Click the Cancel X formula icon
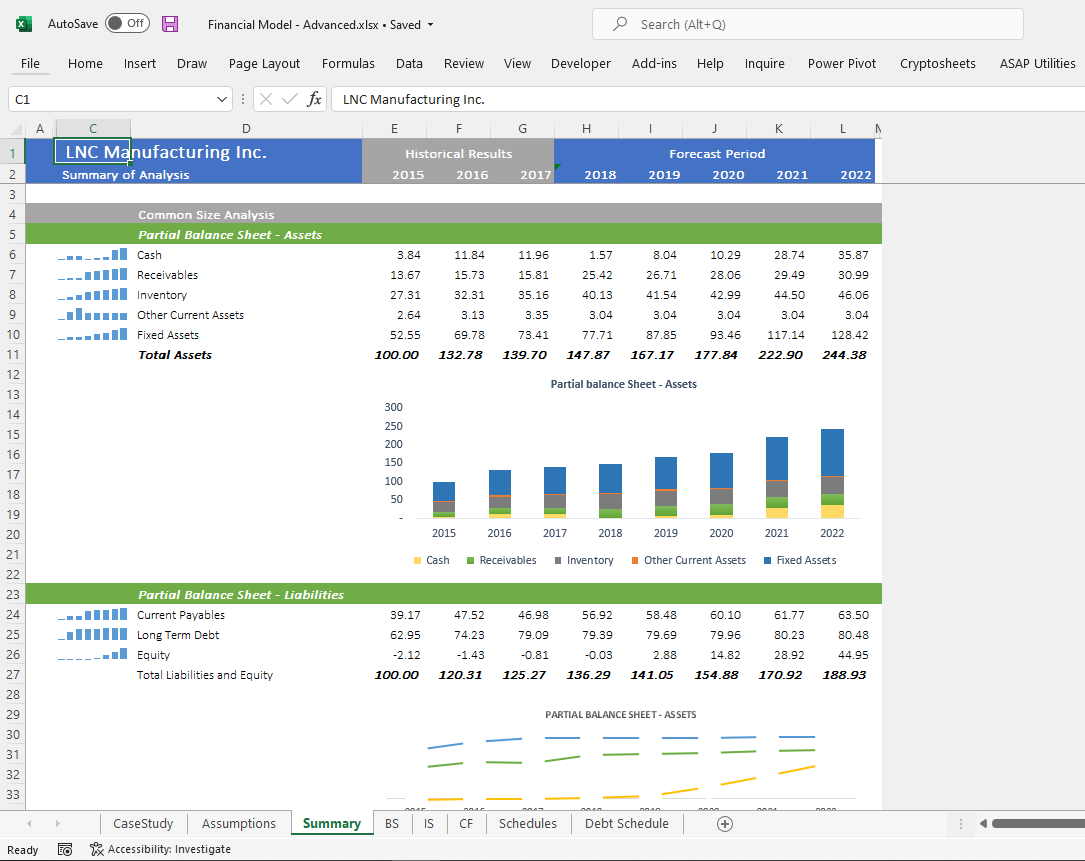Viewport: 1085px width, 861px height. point(266,99)
